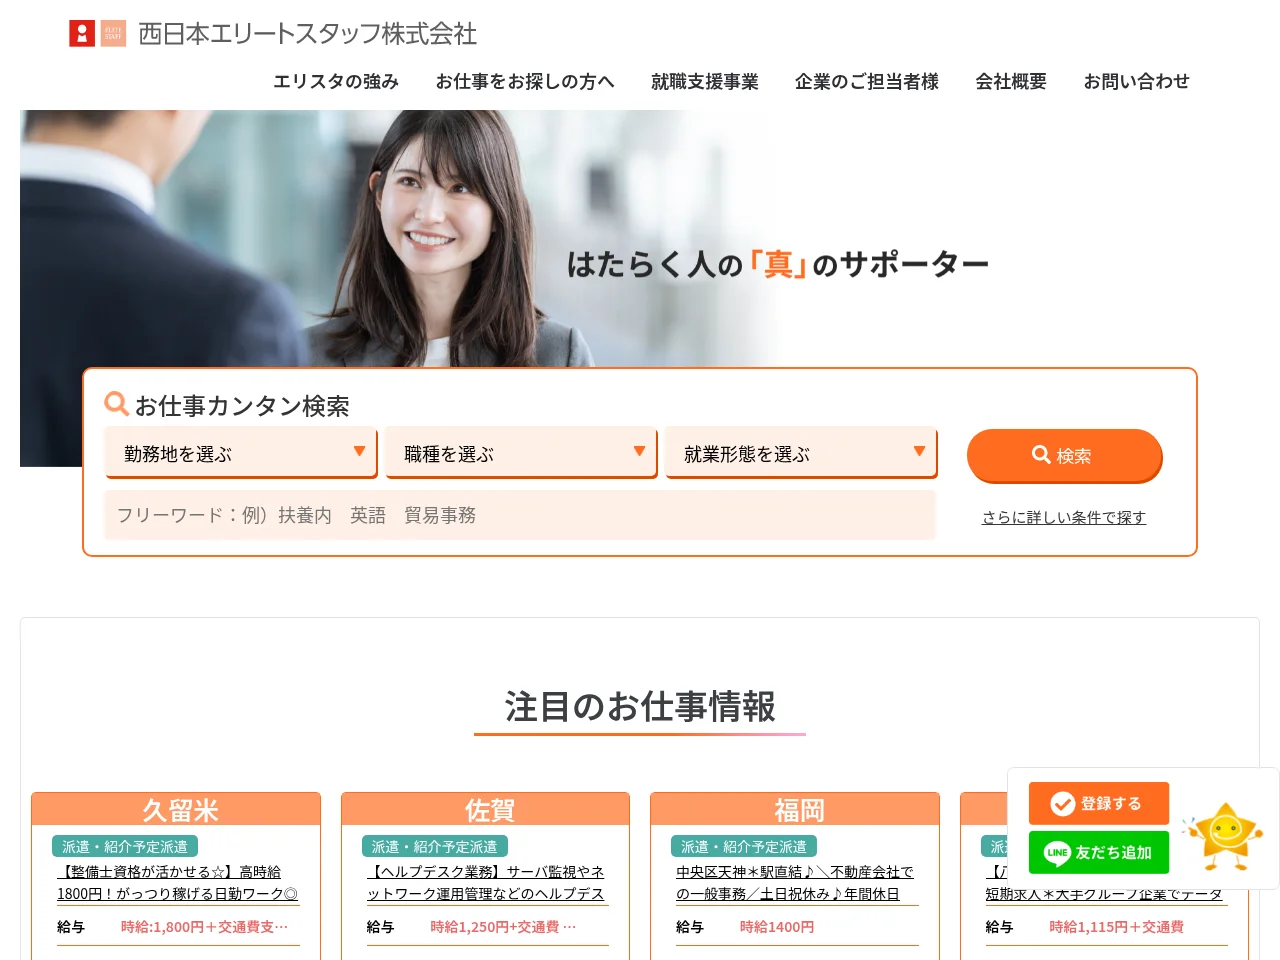
Task: Click the 西日本エリートスタッフ株式会社 site title
Action: click(308, 34)
